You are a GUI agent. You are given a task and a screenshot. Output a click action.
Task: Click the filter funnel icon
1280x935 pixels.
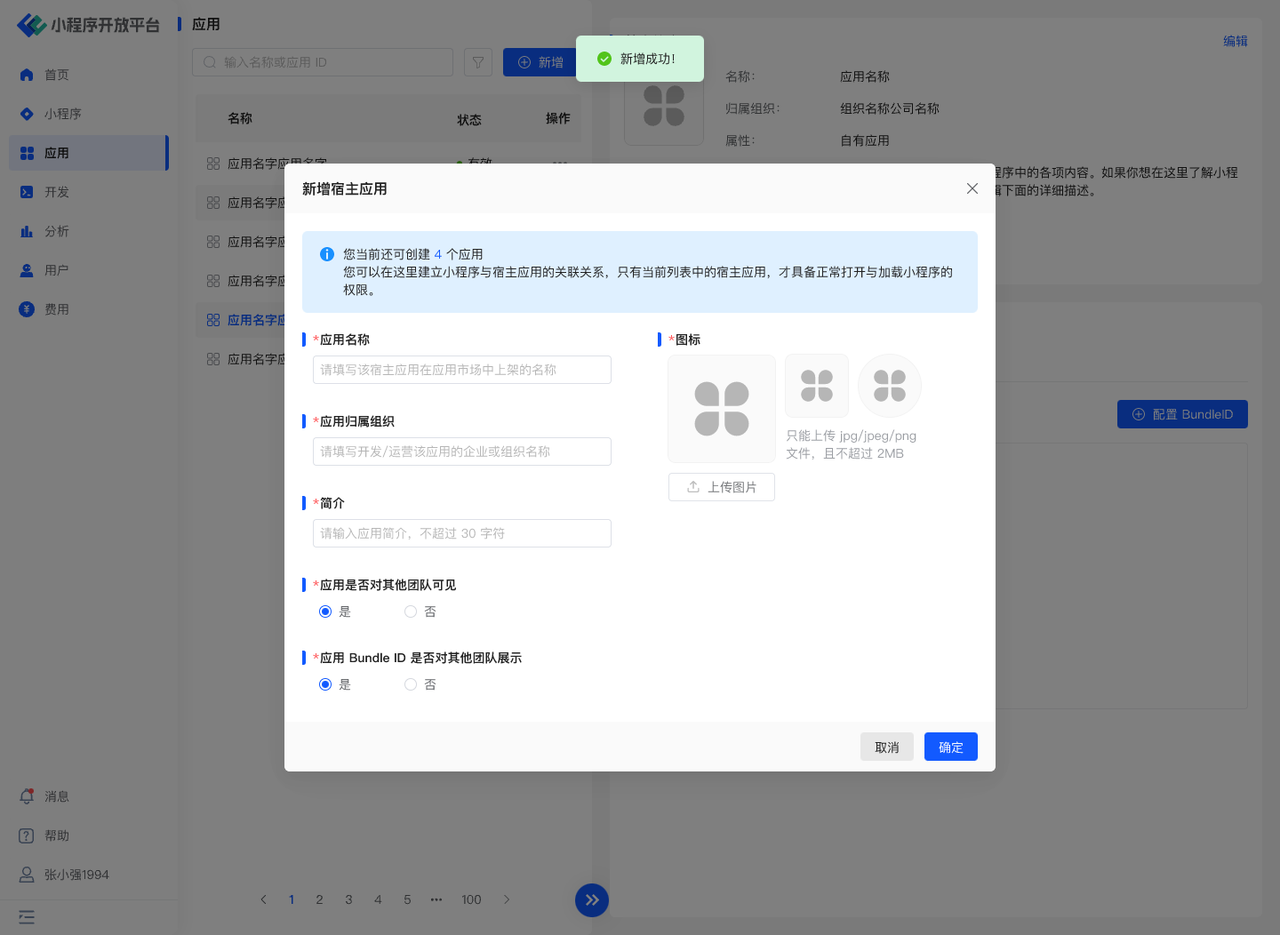pos(478,62)
